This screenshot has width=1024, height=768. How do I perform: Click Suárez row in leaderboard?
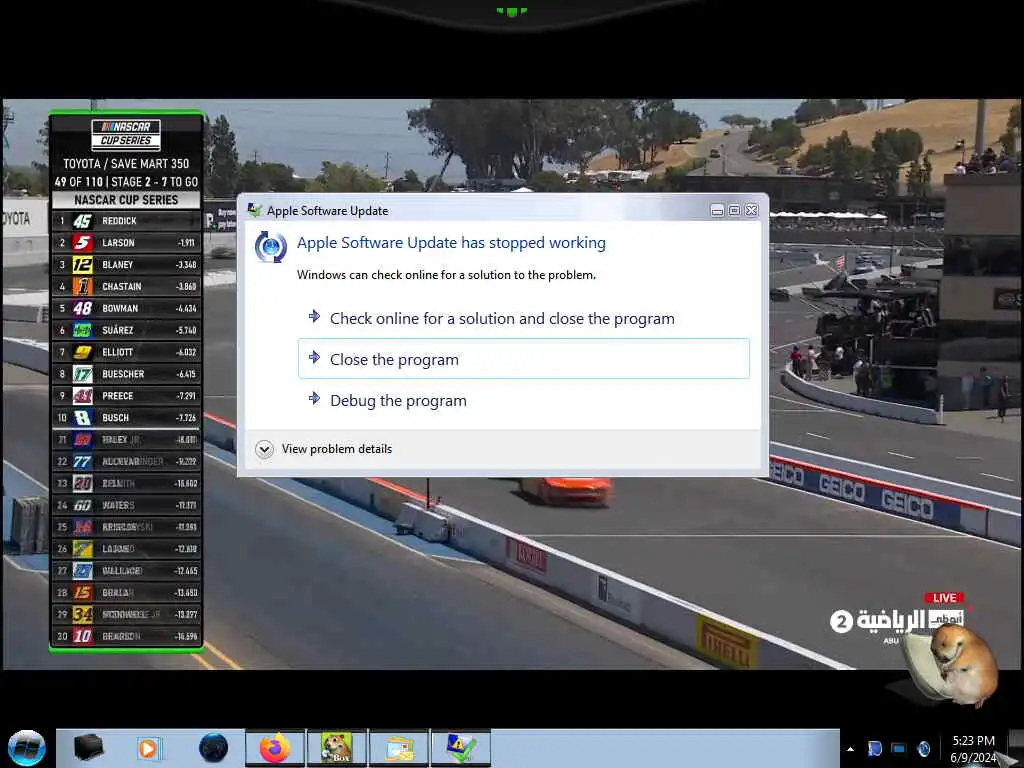pyautogui.click(x=126, y=330)
